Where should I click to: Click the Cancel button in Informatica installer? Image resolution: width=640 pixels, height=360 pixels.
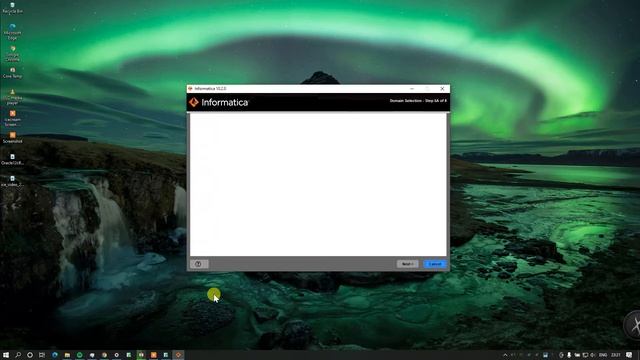[435, 264]
